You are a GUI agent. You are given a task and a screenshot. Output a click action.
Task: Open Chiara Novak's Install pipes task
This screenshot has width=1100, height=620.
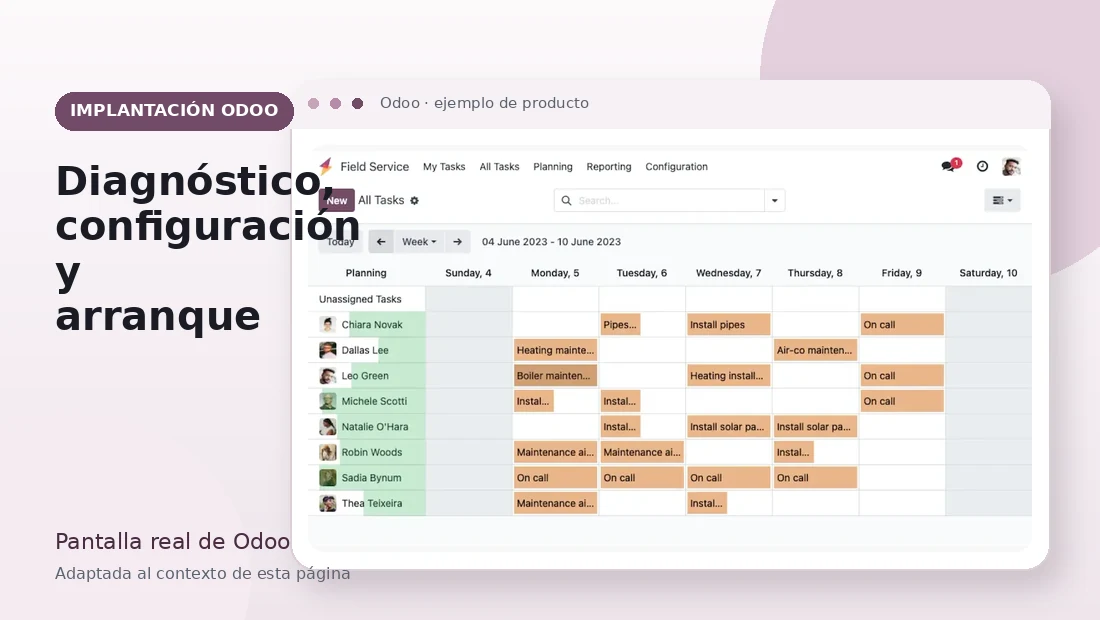(x=728, y=325)
